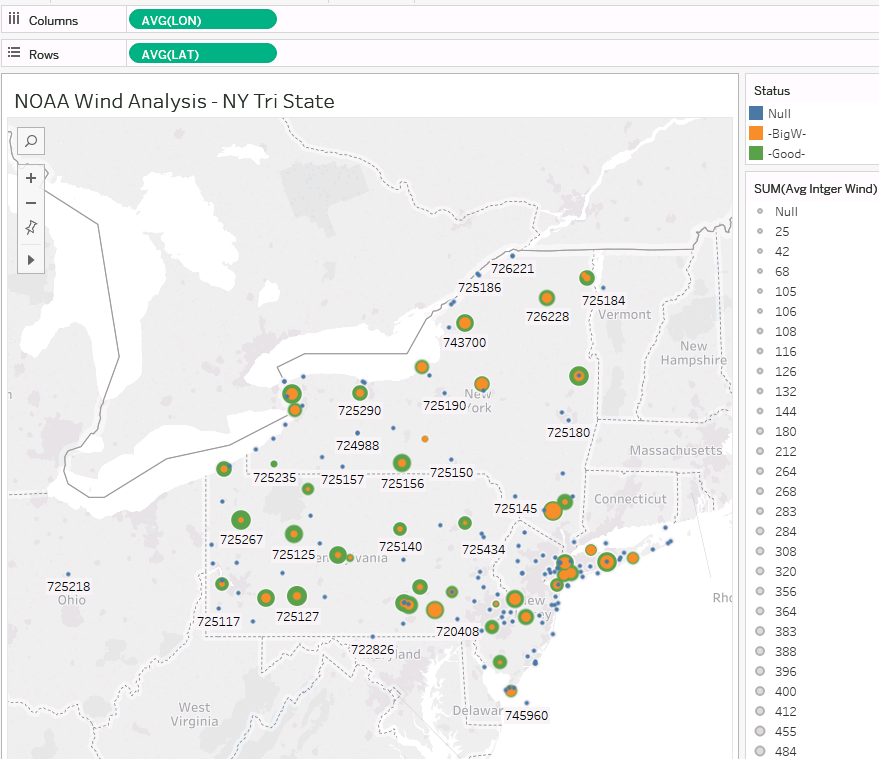The height and width of the screenshot is (759, 879).
Task: Click the pin icon to reset map
Action: pyautogui.click(x=31, y=229)
